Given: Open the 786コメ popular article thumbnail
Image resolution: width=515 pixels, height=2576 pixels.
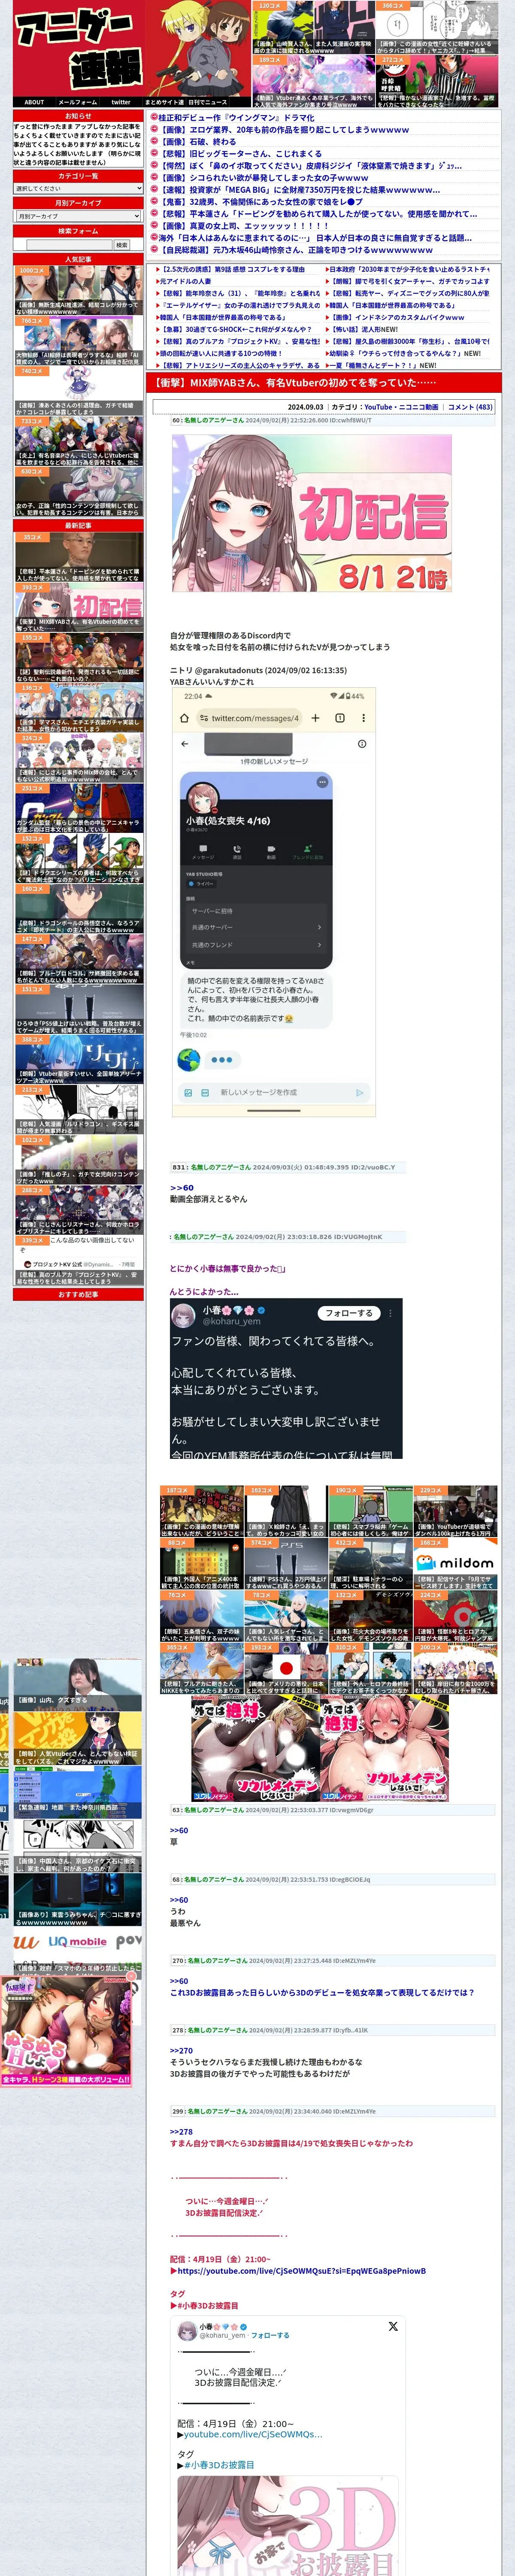Looking at the screenshot, I should tap(78, 340).
